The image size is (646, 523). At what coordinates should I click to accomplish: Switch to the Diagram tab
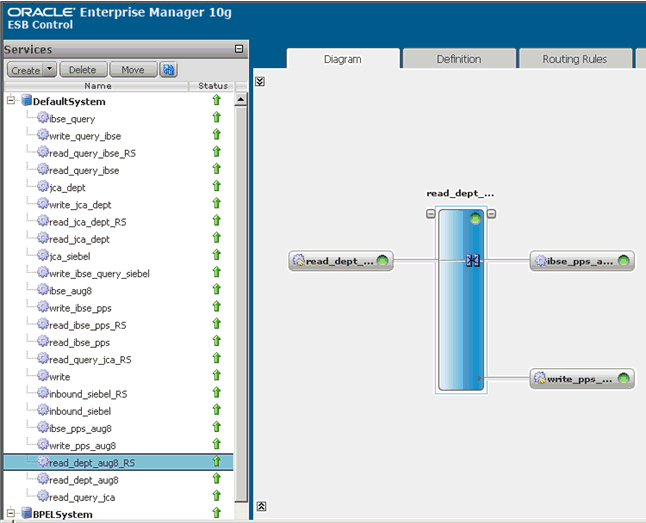(x=343, y=59)
